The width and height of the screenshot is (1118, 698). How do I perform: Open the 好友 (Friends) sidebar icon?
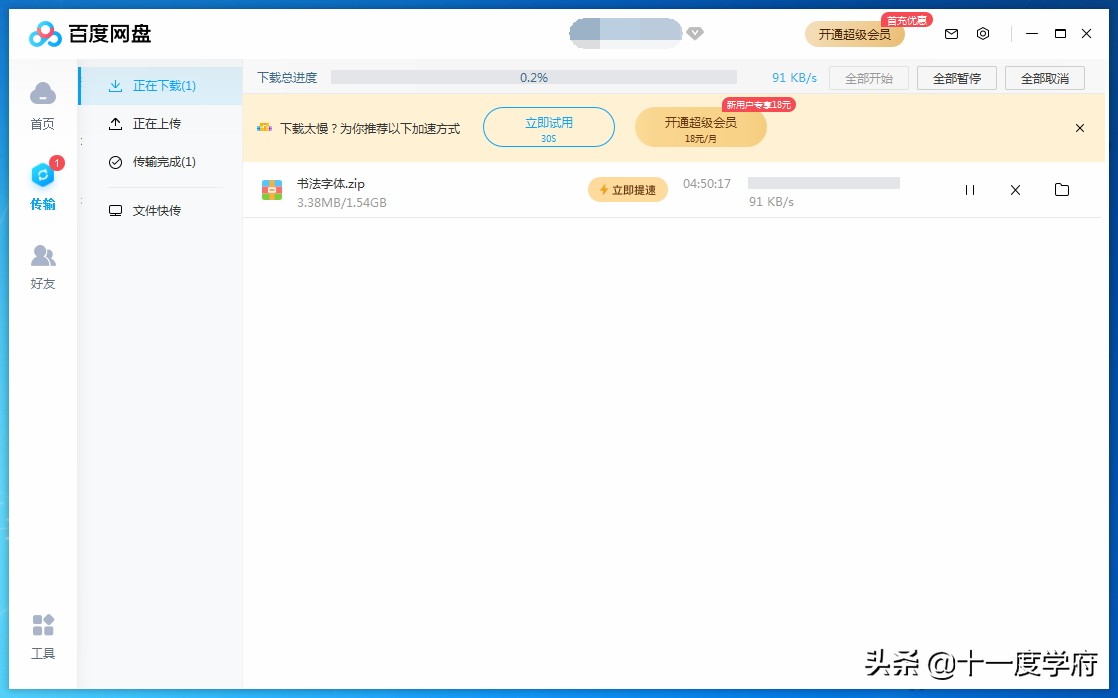(43, 265)
